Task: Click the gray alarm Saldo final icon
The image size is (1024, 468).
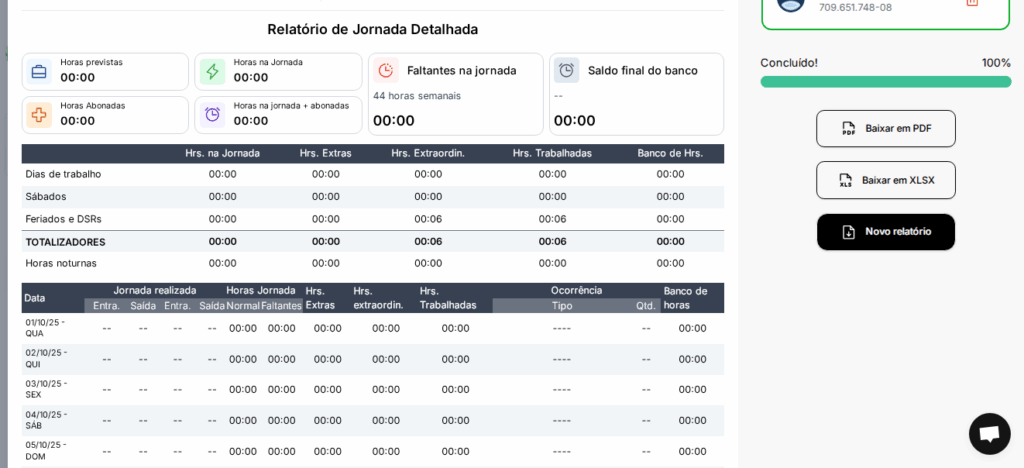Action: [x=566, y=70]
